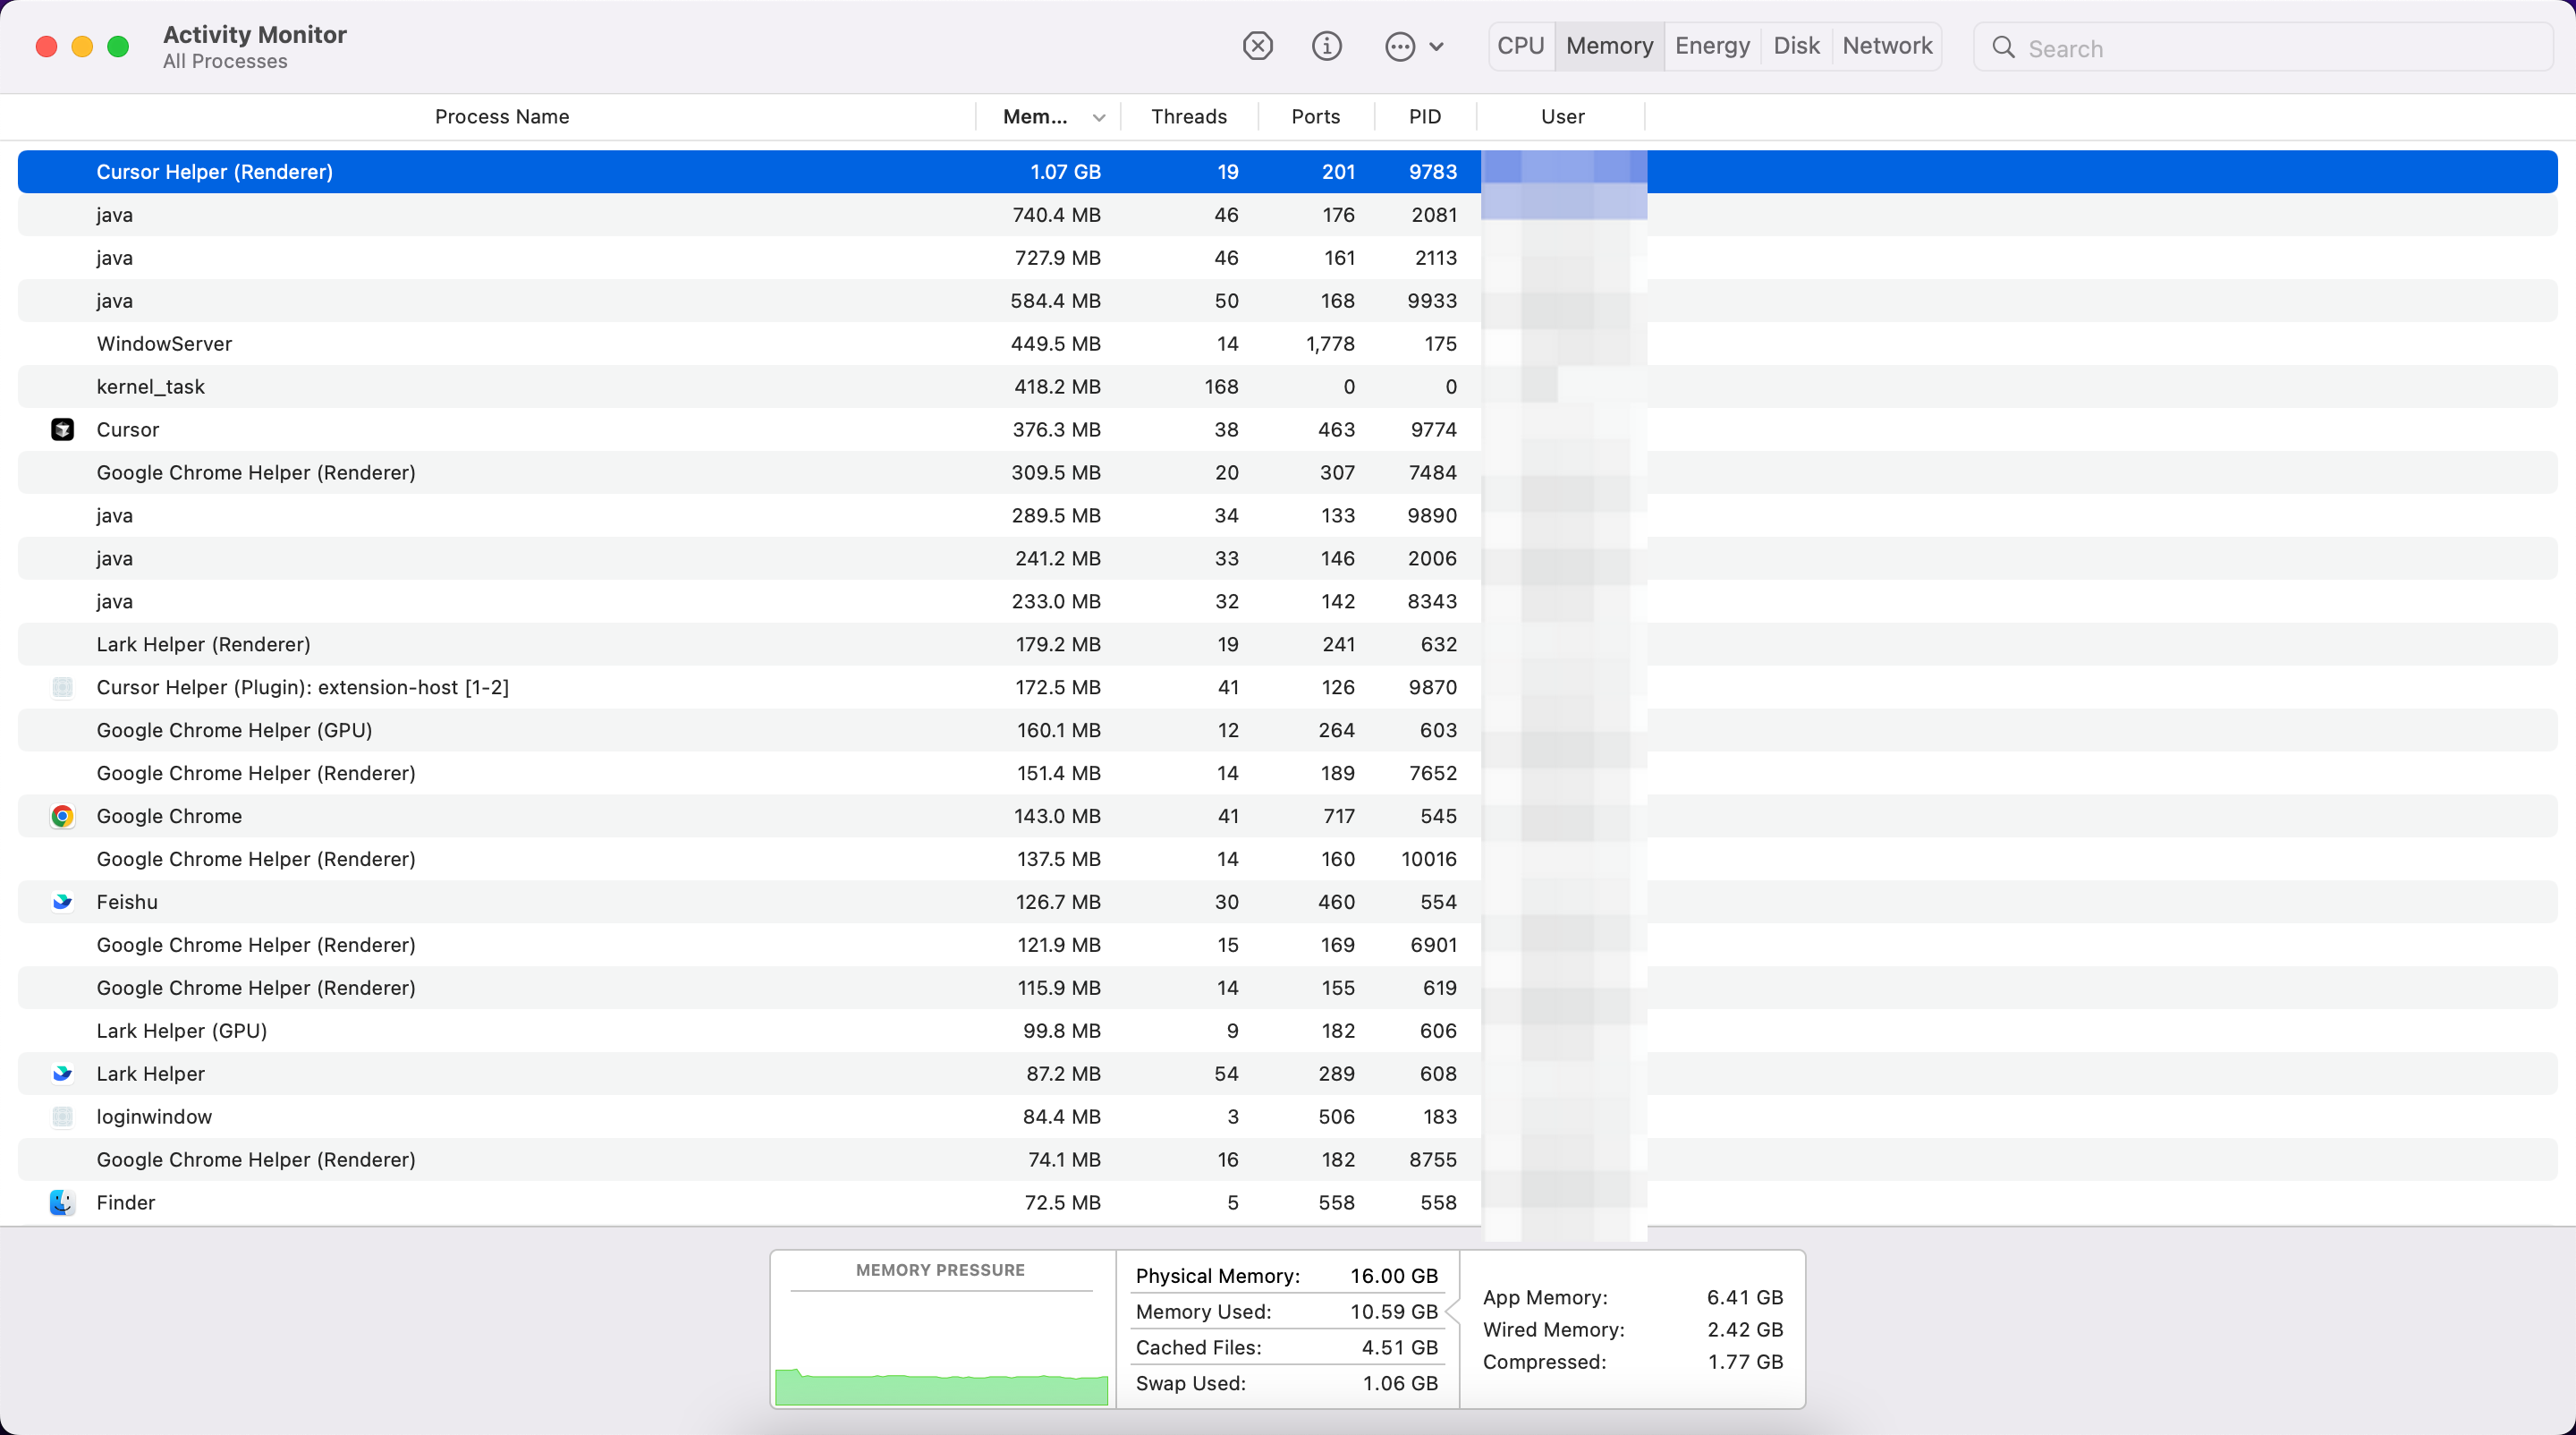Select Google Chrome Helper (Renderer) PID 619
Viewport: 2576px width, 1435px height.
(1287, 989)
